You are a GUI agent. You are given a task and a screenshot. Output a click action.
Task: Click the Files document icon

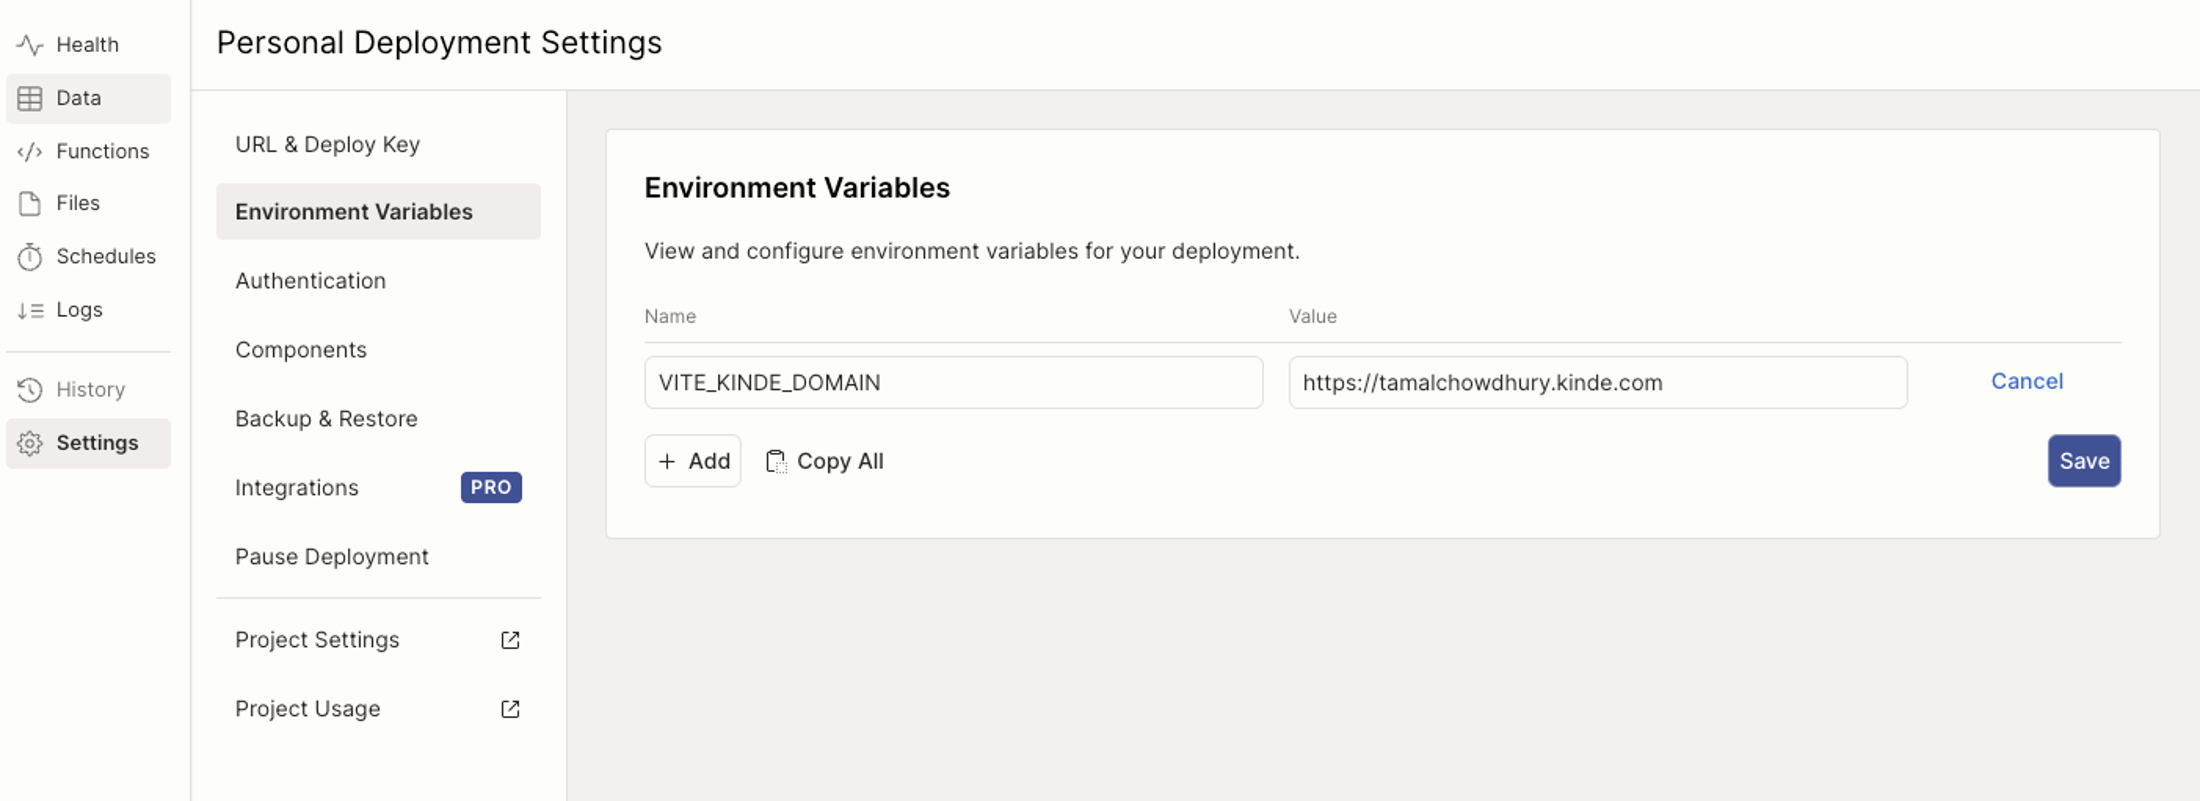(30, 203)
